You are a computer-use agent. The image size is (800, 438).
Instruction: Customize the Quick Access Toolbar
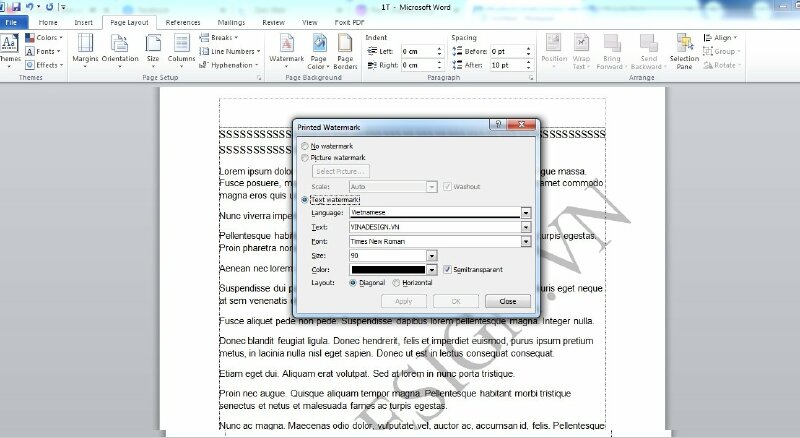63,7
